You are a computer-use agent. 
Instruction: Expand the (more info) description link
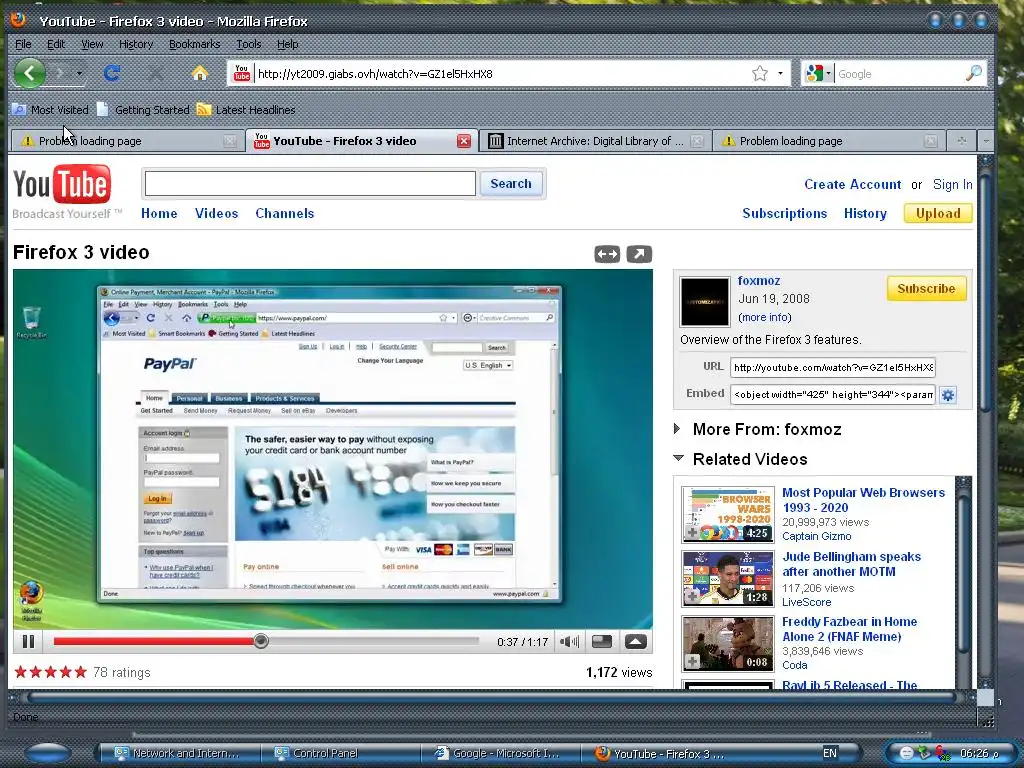pyautogui.click(x=765, y=317)
